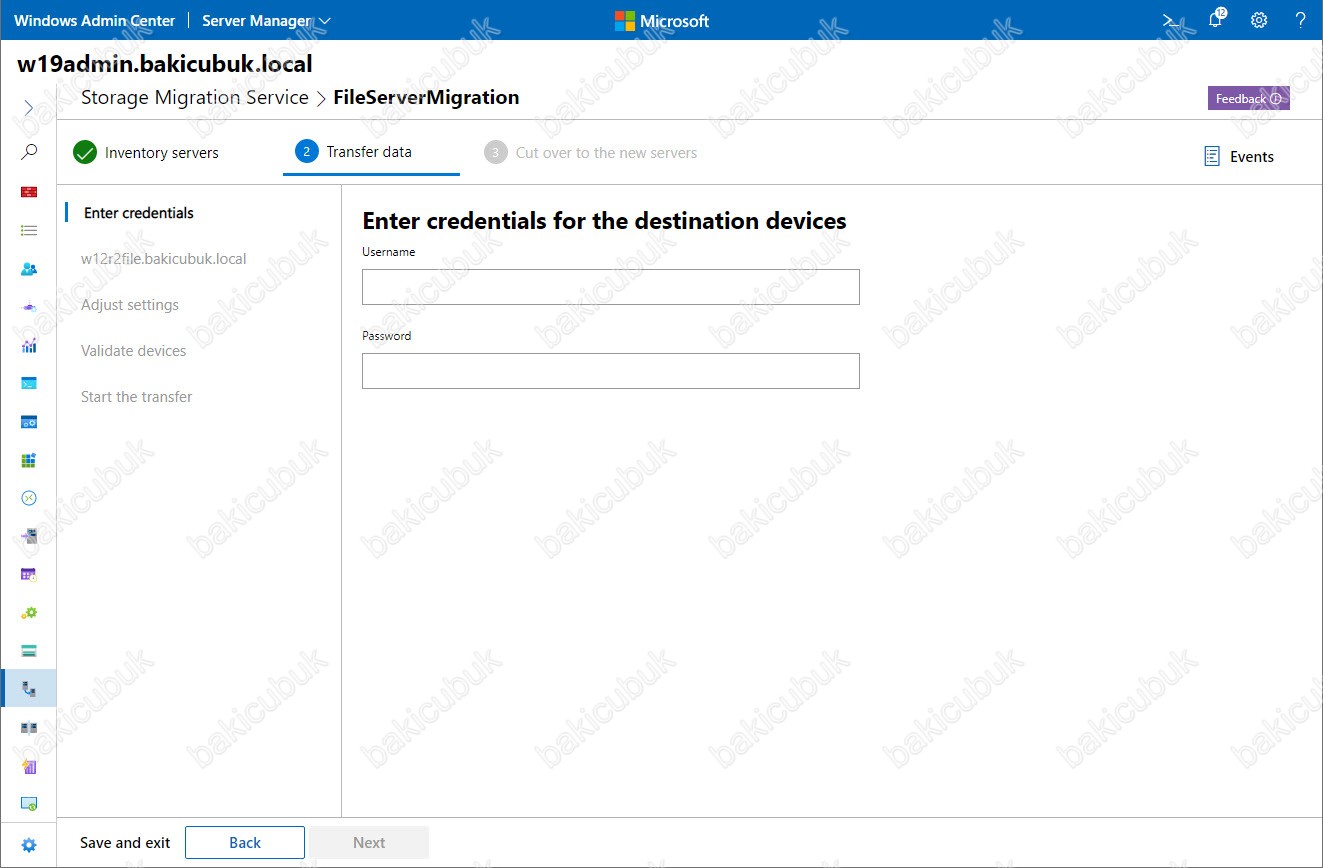Click Windows Admin Center title
The width and height of the screenshot is (1323, 868).
pyautogui.click(x=95, y=20)
